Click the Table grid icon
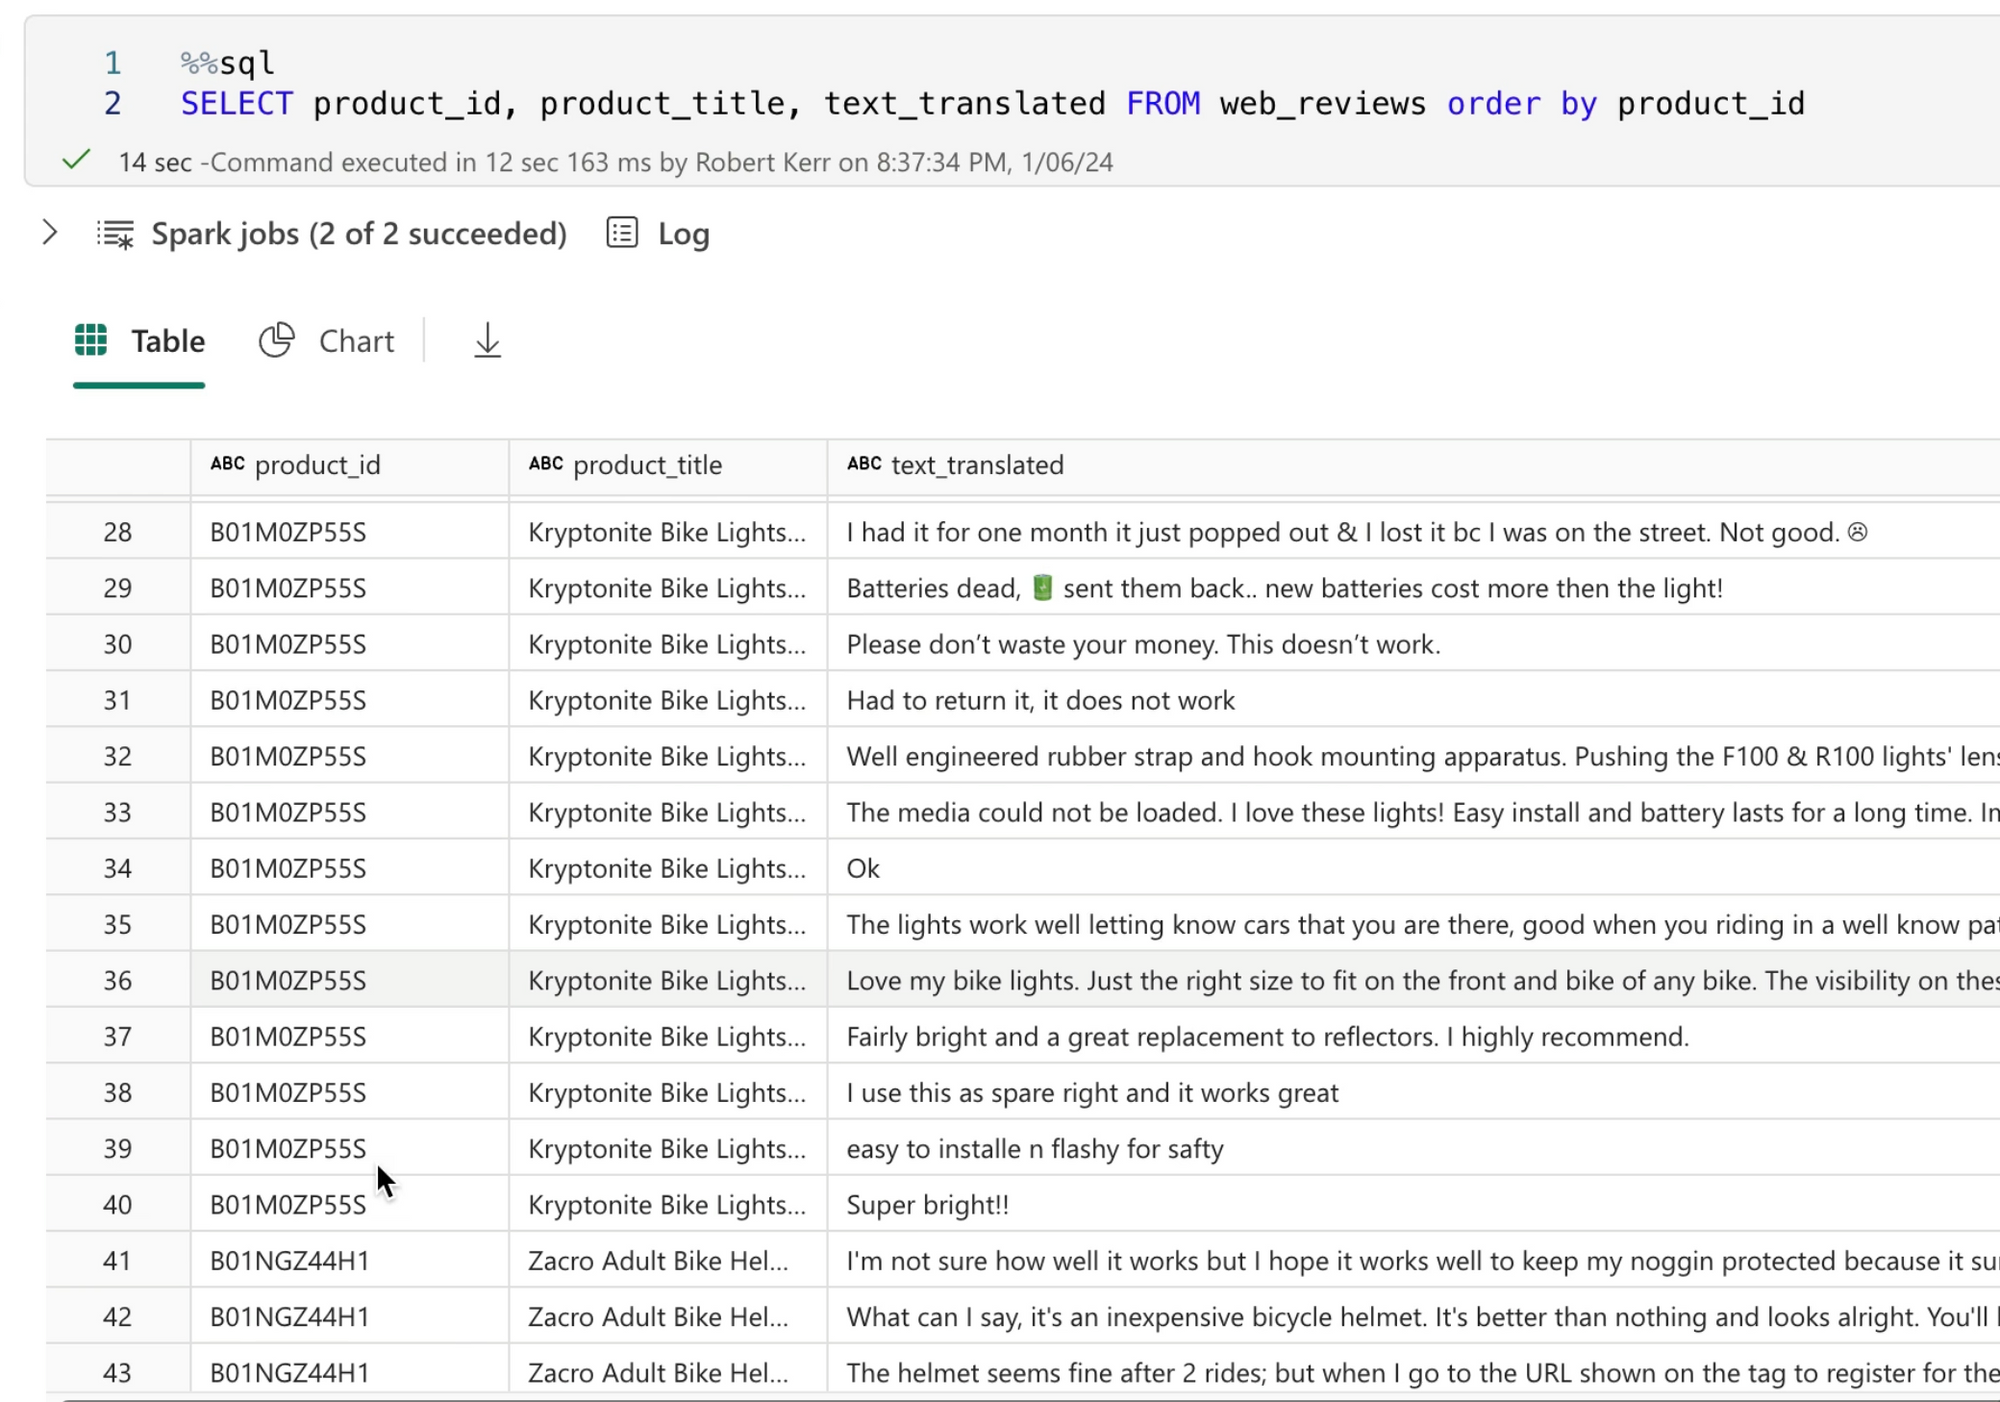 point(91,341)
